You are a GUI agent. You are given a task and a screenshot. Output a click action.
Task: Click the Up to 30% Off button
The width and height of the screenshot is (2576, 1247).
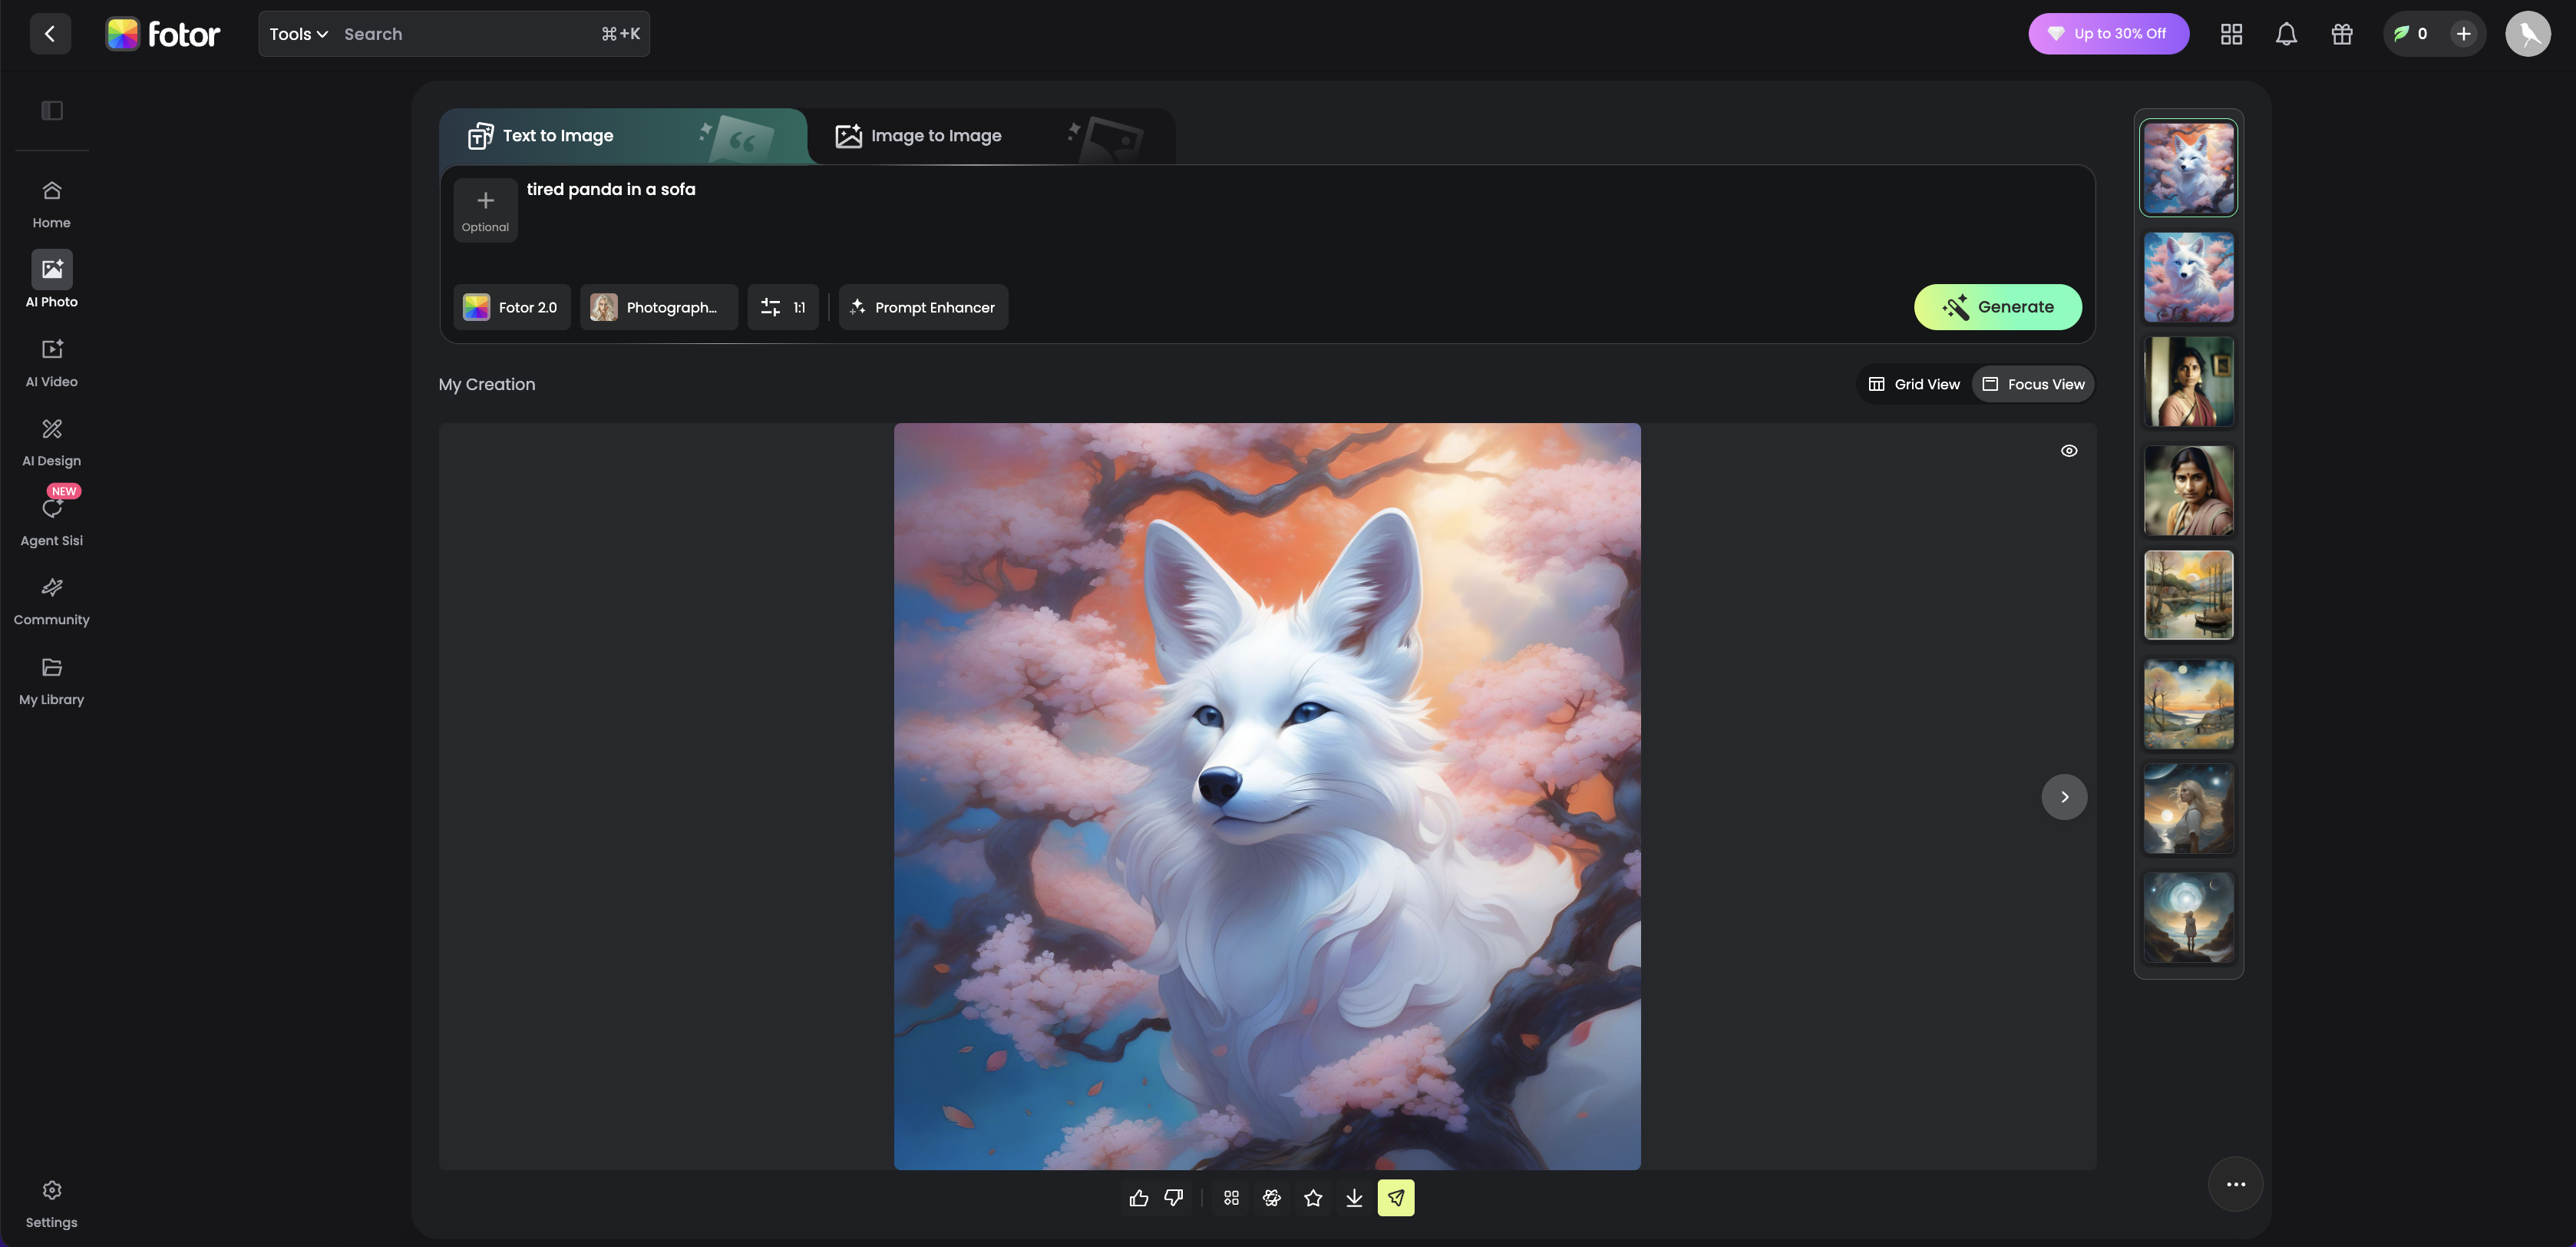click(x=2108, y=34)
